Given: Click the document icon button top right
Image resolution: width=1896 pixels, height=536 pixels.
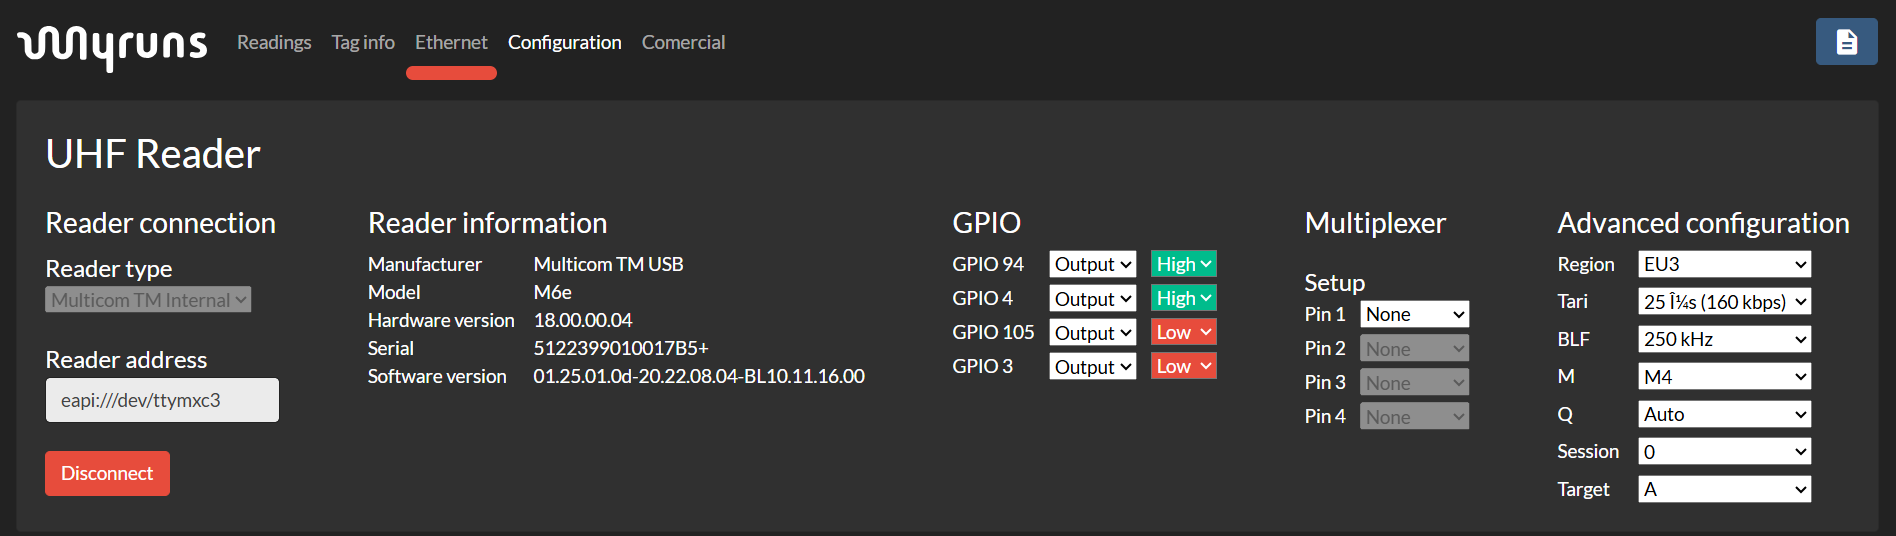Looking at the screenshot, I should (1845, 42).
